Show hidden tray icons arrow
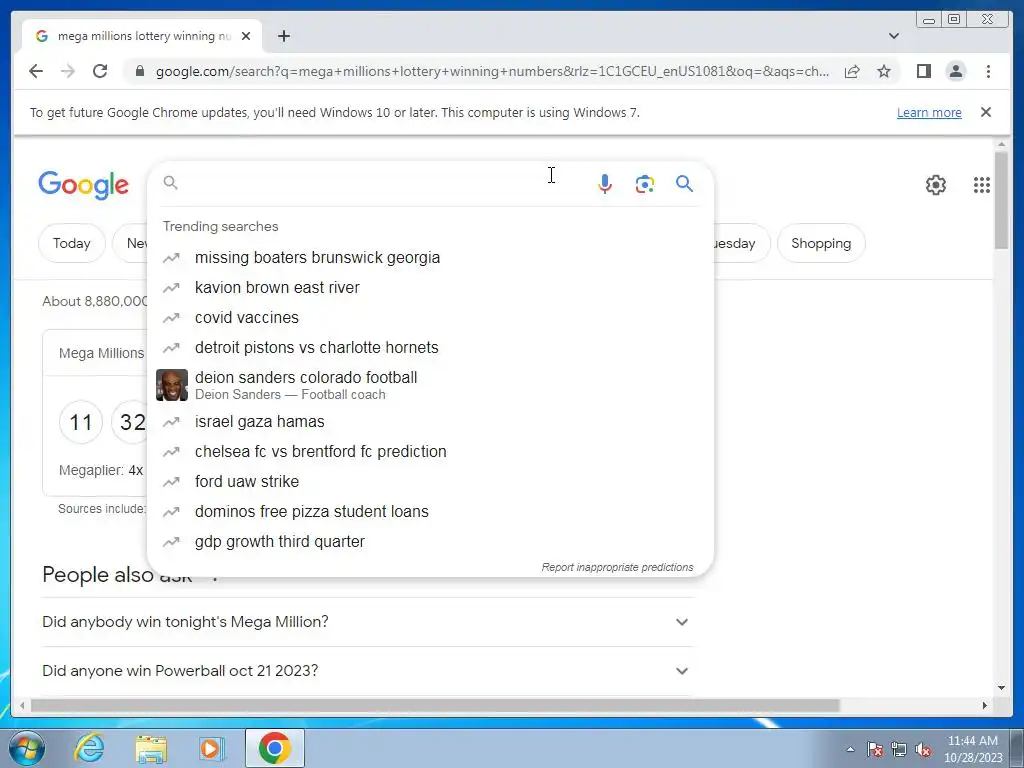The image size is (1024, 768). [x=850, y=749]
